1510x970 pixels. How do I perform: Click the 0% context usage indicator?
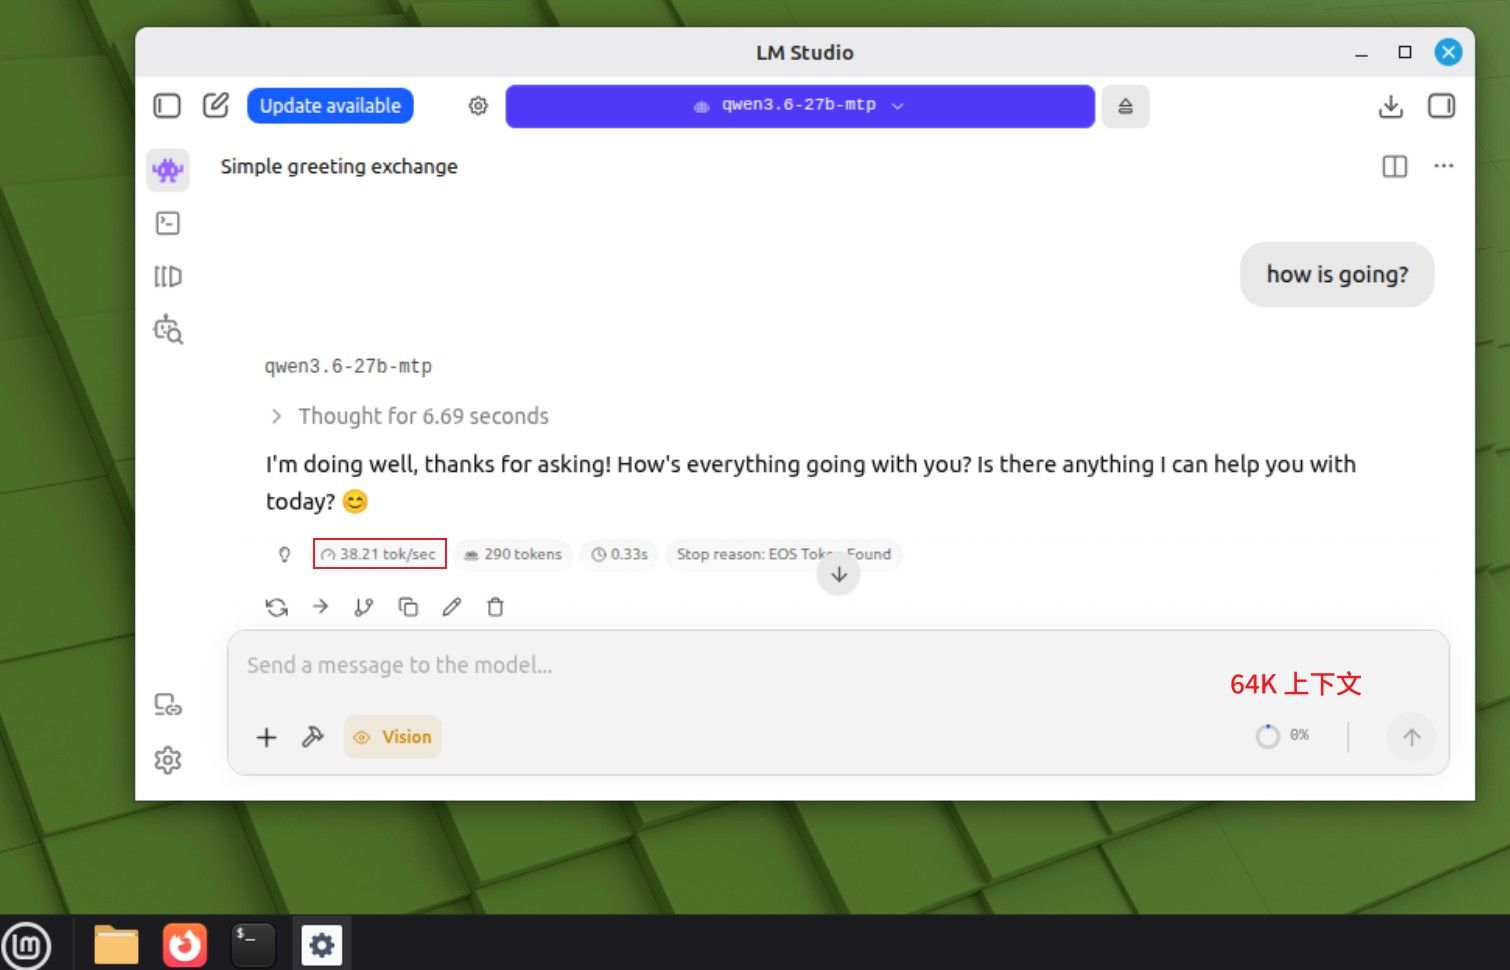(x=1283, y=736)
